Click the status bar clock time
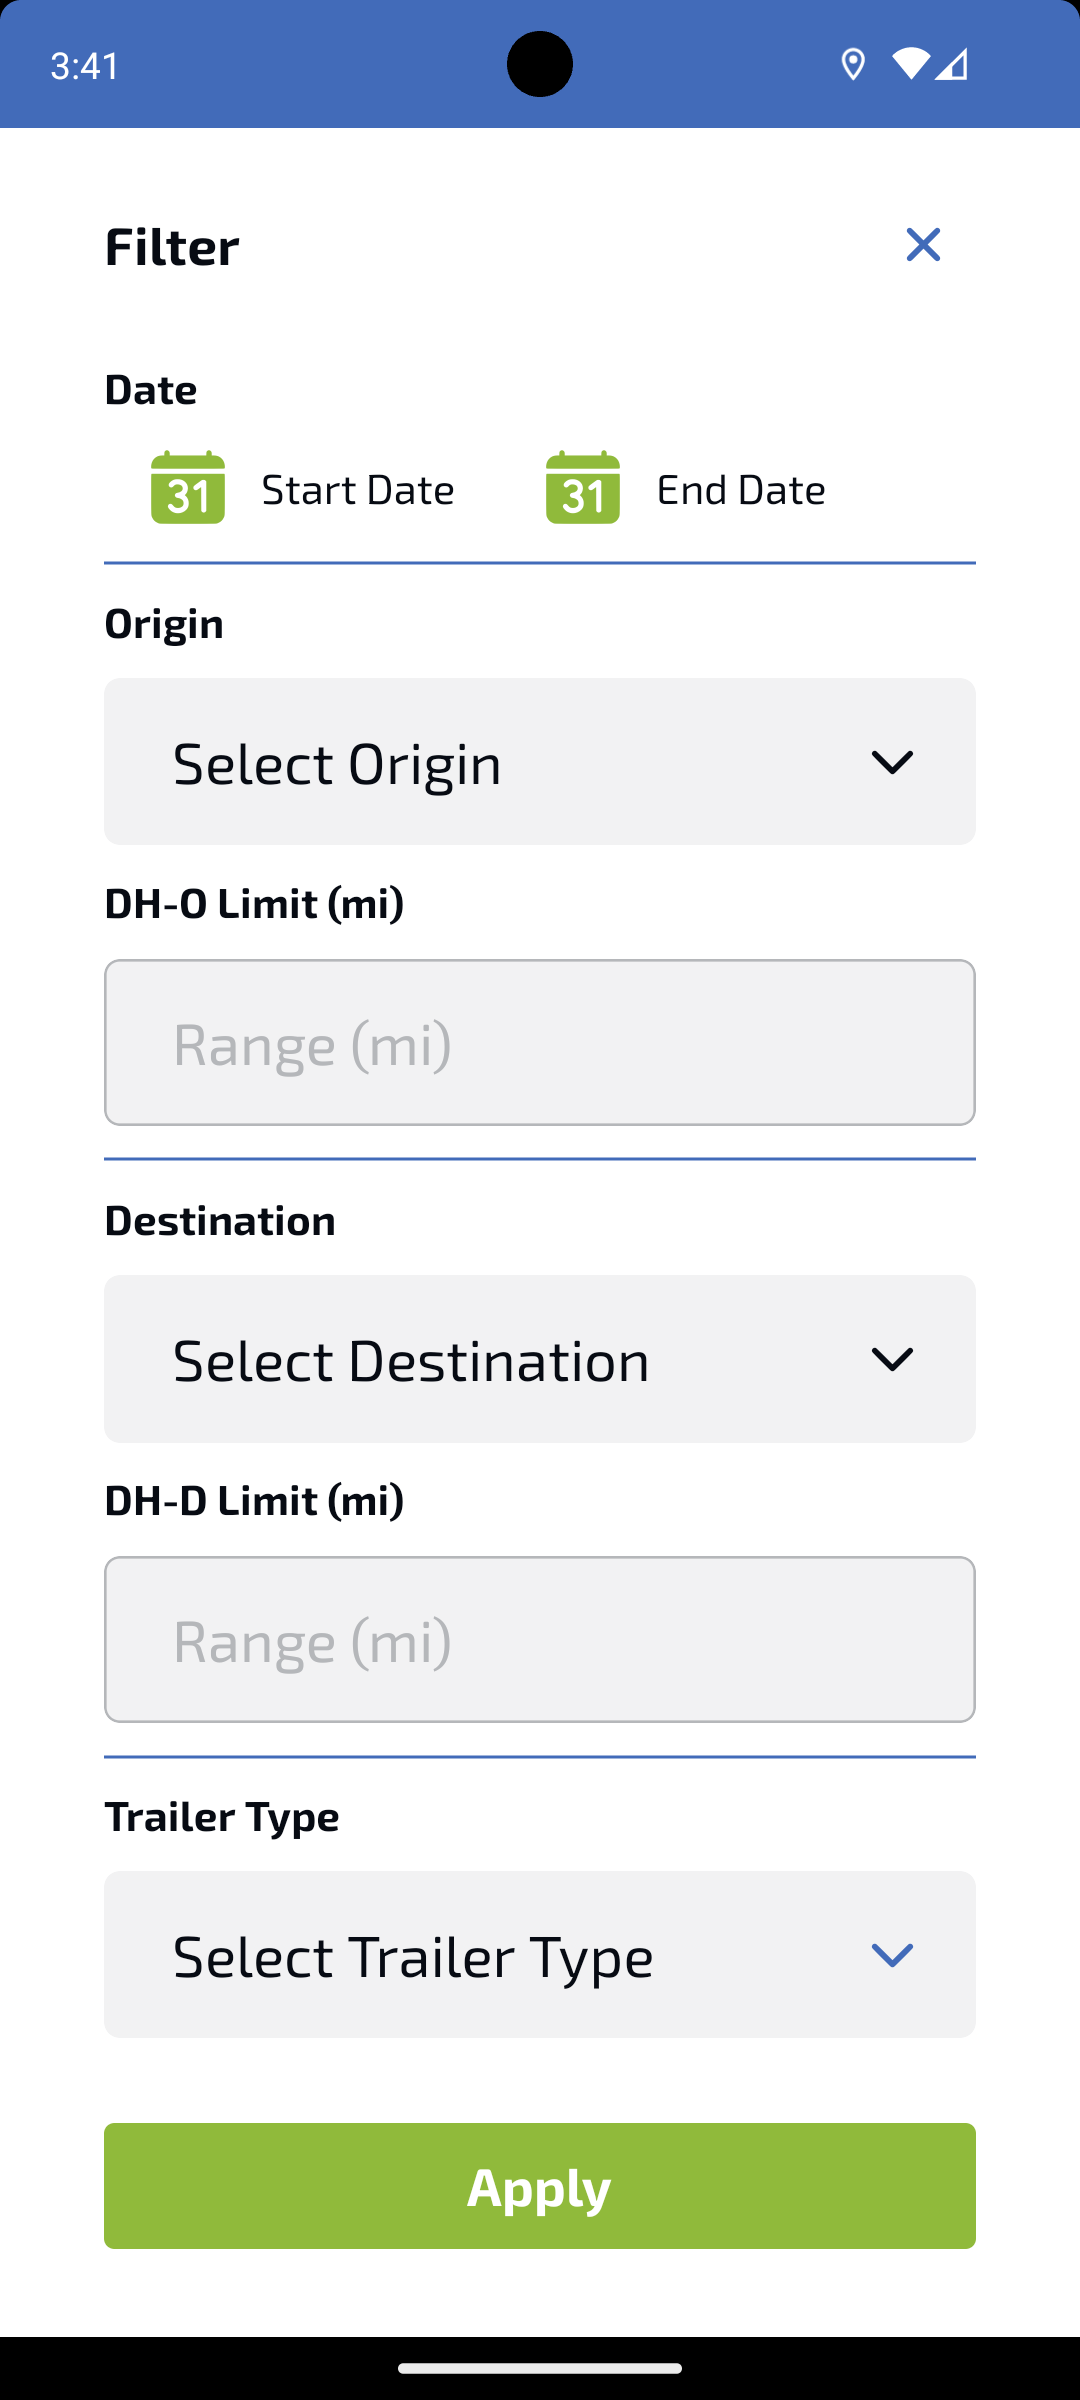The height and width of the screenshot is (2400, 1080). click(x=85, y=66)
